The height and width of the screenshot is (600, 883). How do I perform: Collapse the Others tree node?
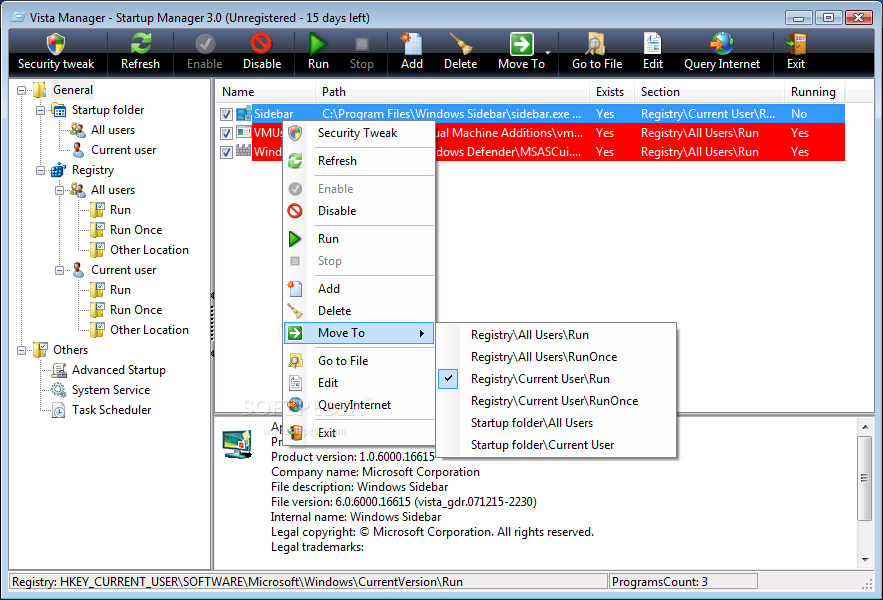[x=21, y=350]
